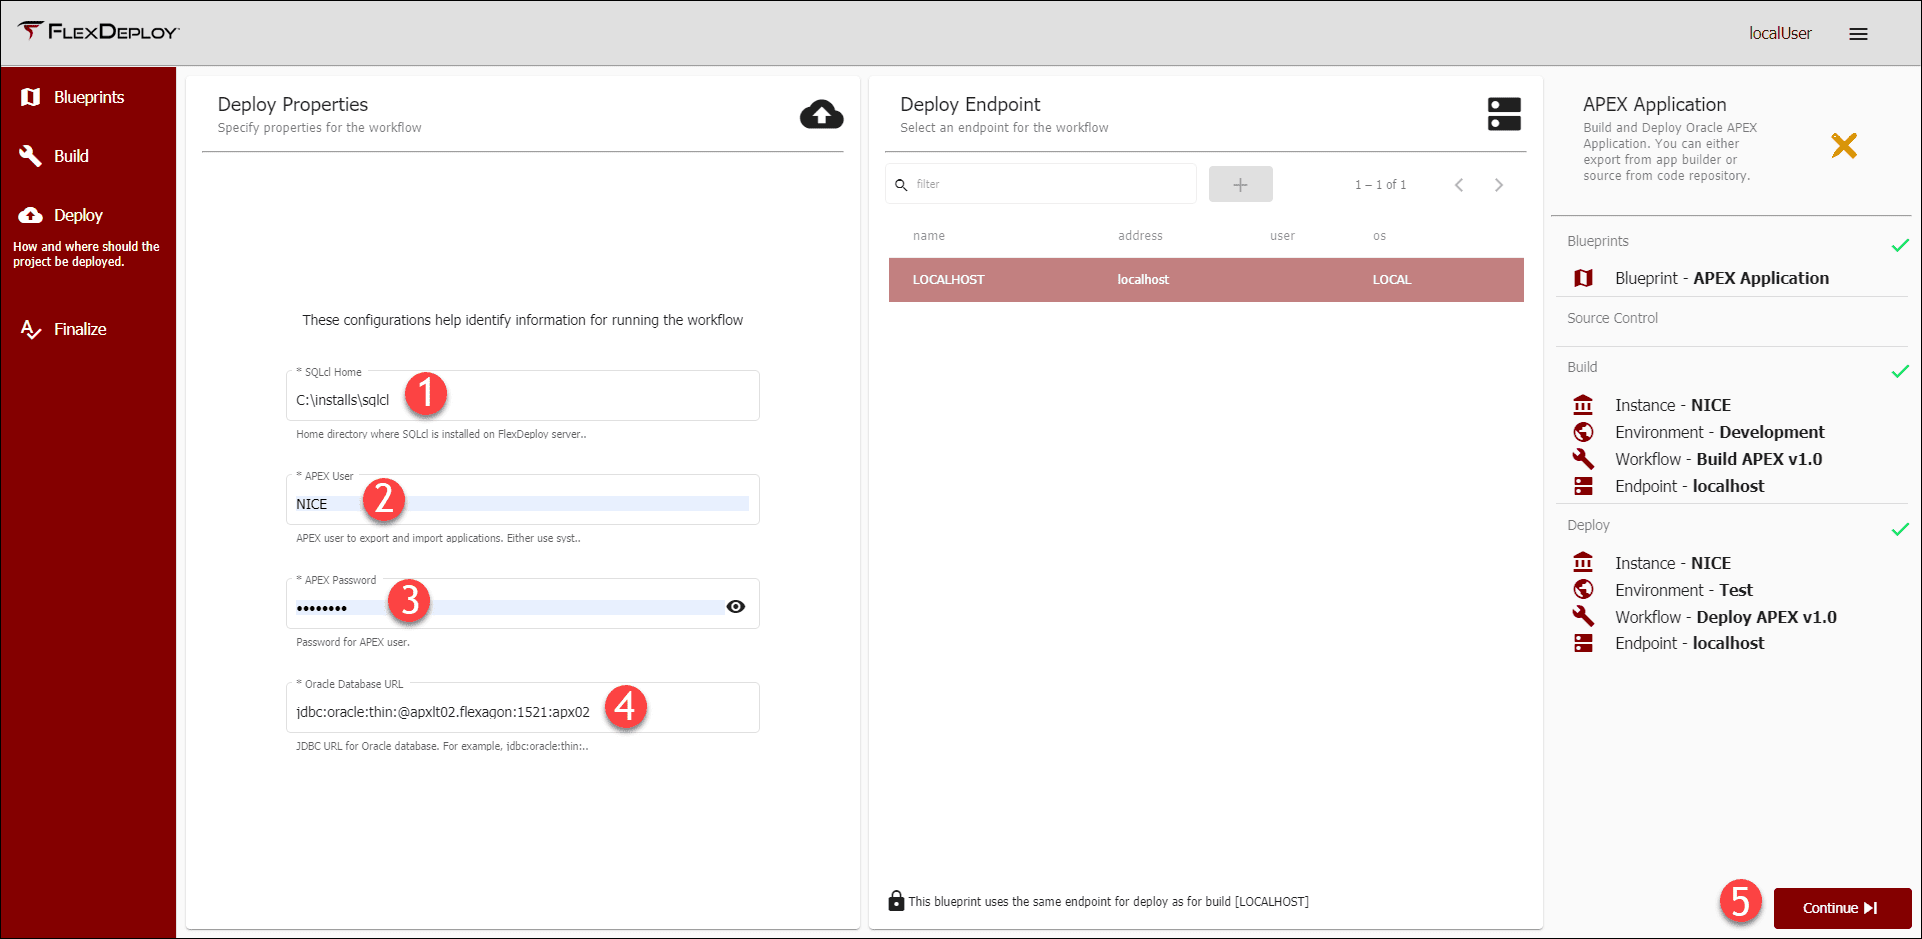Open the Finalize step in sidebar

[80, 329]
